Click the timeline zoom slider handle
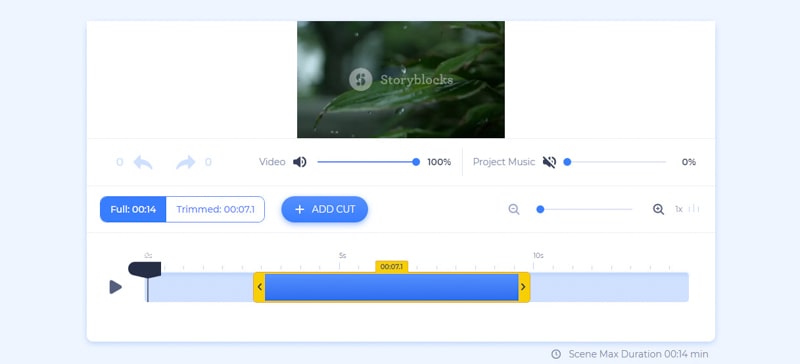Viewport: 800px width, 364px height. [540, 209]
